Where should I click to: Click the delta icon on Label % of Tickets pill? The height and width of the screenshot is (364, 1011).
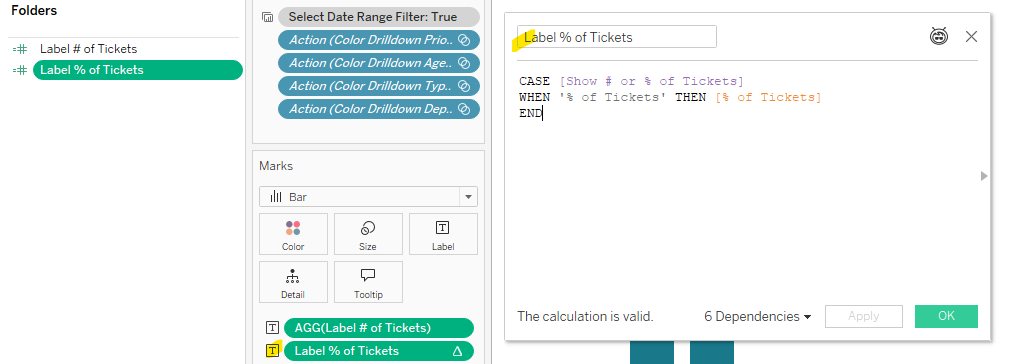click(x=458, y=351)
